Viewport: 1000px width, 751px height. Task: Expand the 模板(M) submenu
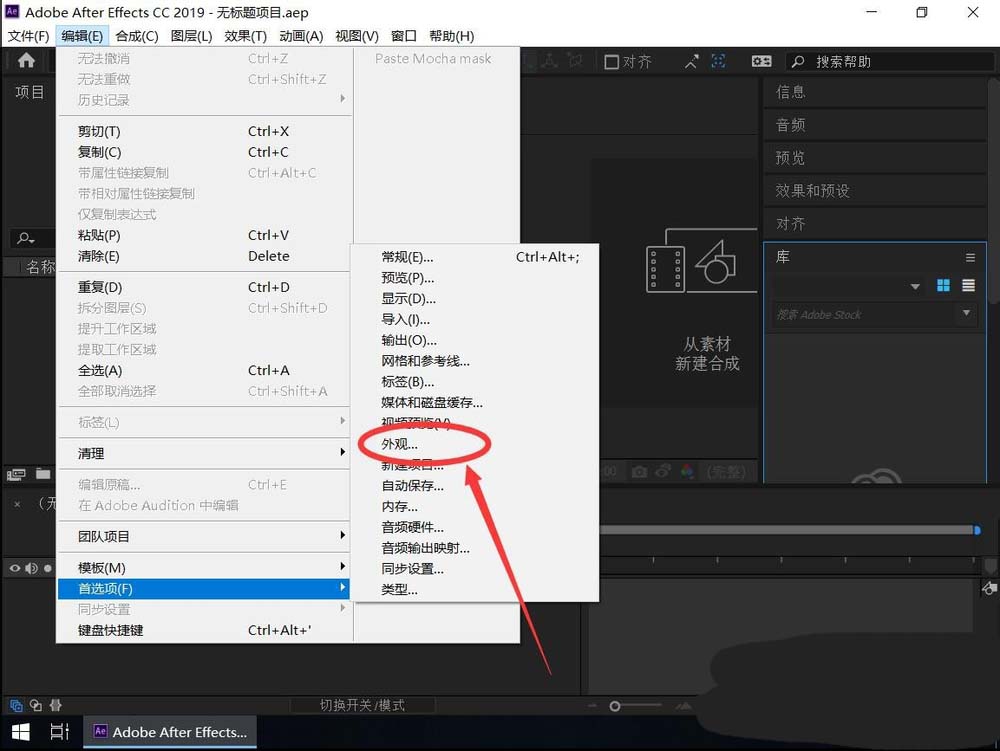click(x=204, y=567)
